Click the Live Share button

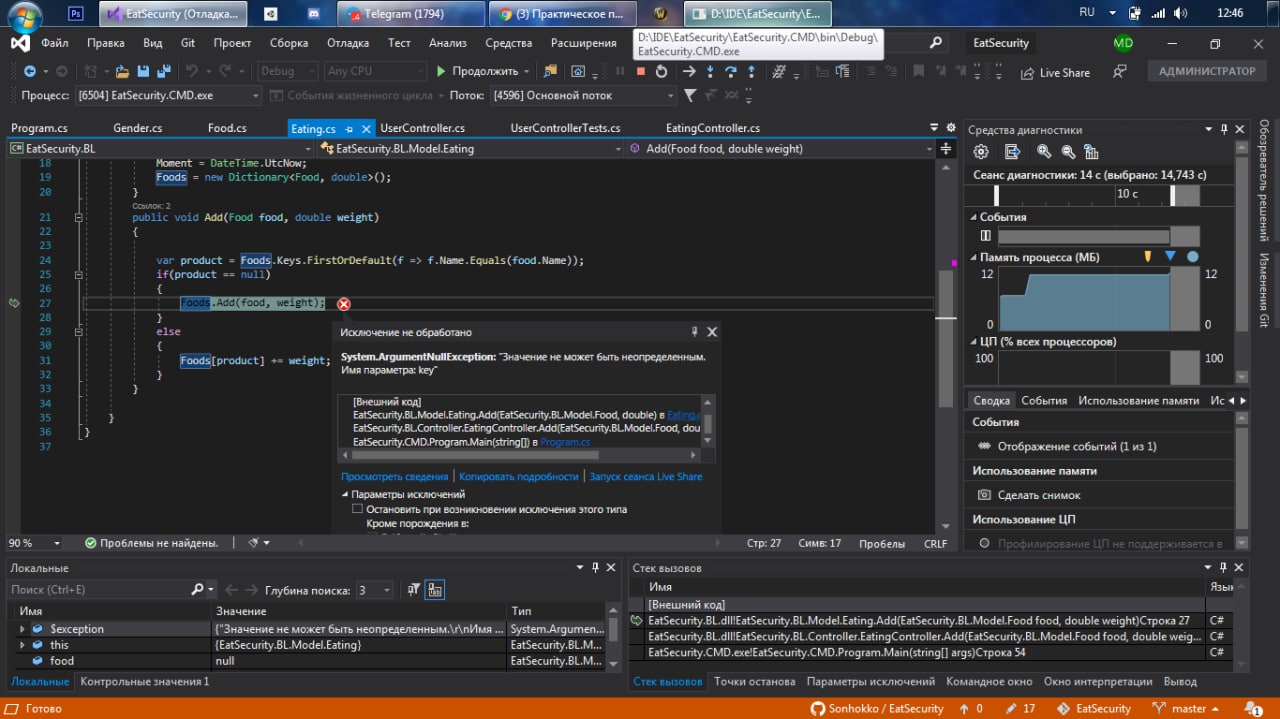click(1055, 73)
